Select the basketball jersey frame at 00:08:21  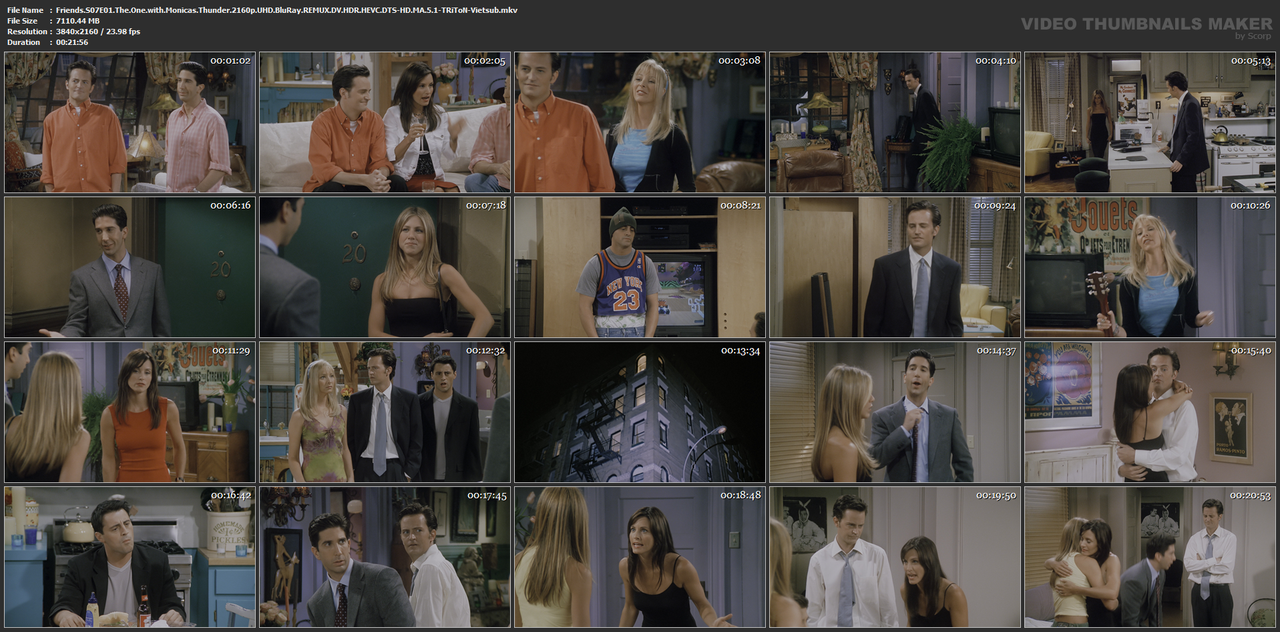coord(640,267)
